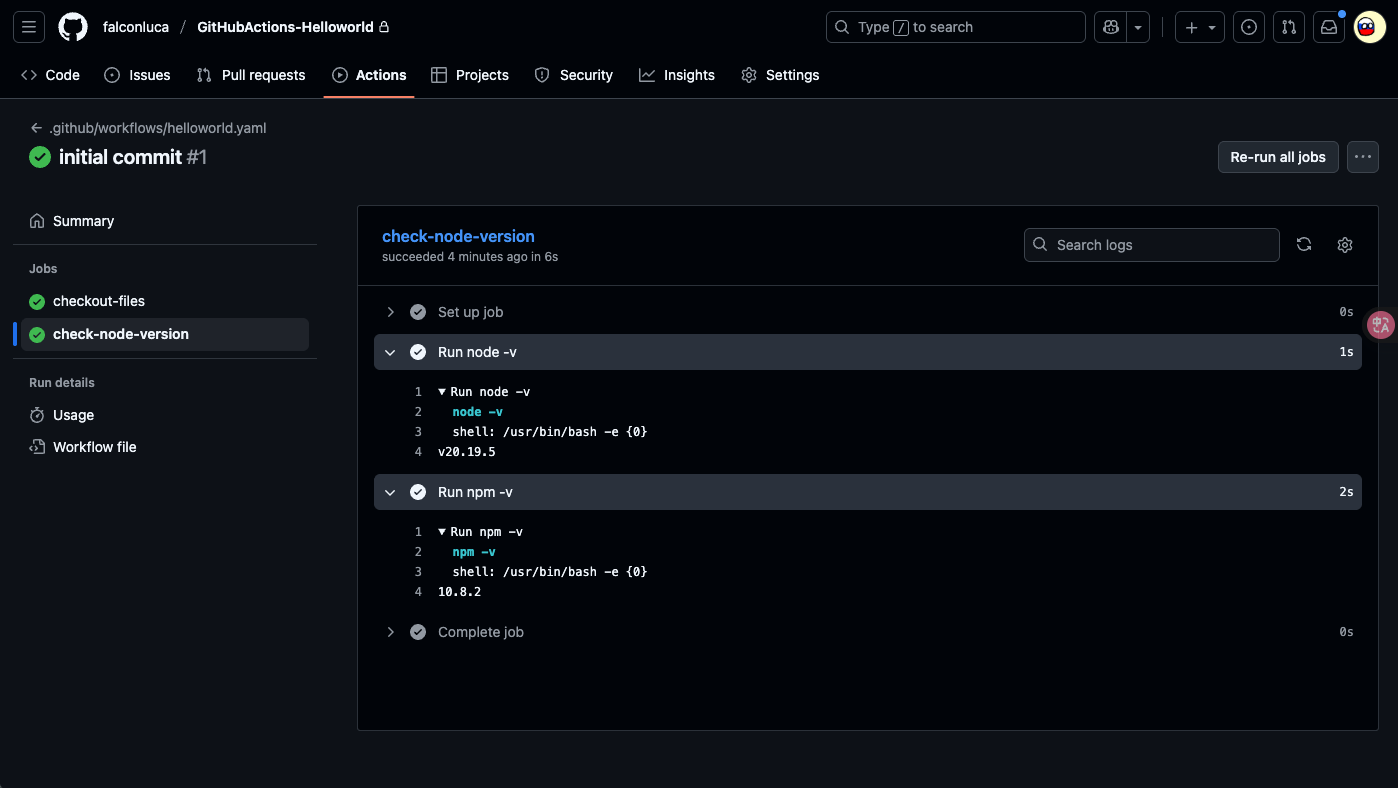Open the notifications inbox icon
The height and width of the screenshot is (788, 1398).
coord(1329,27)
